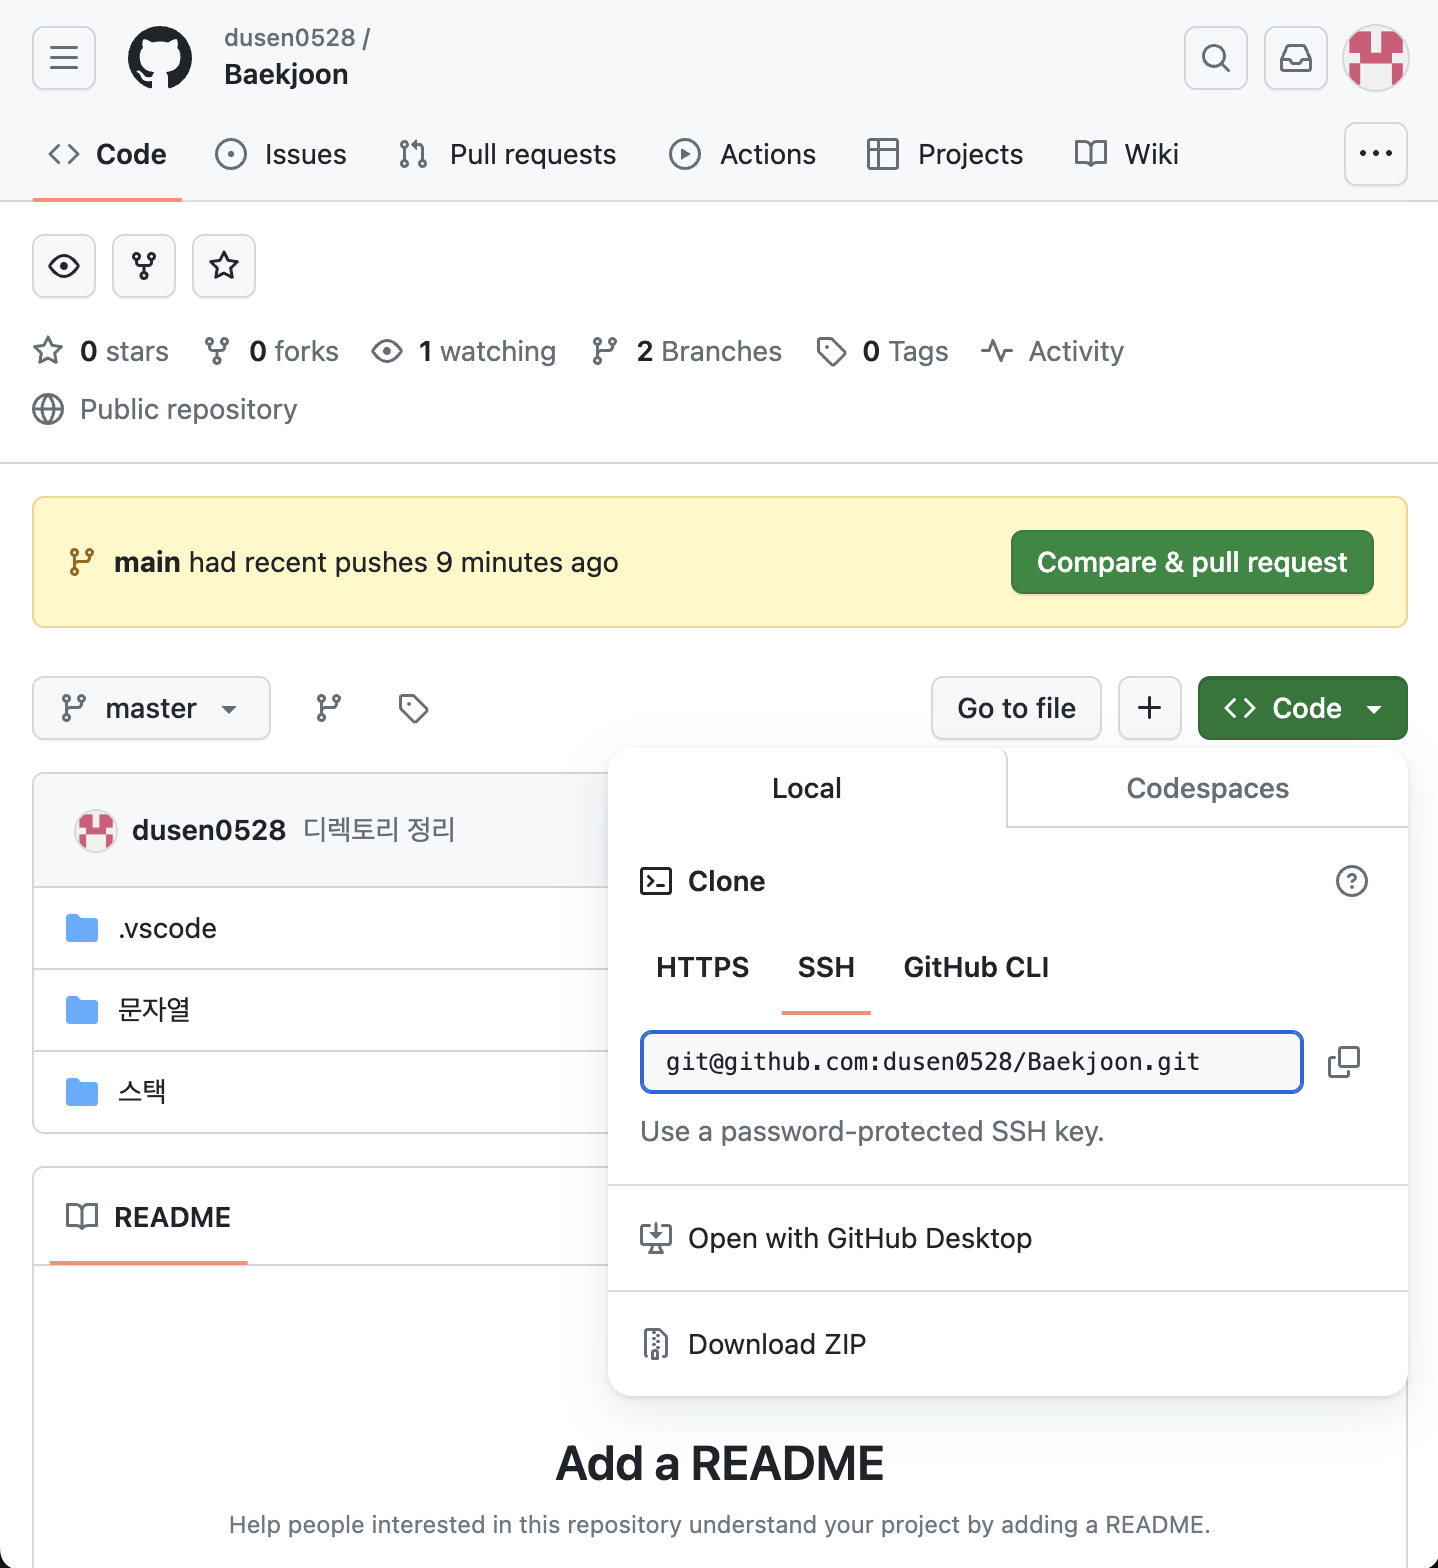Open the search magnifier button
This screenshot has height=1568, width=1438.
pos(1216,58)
